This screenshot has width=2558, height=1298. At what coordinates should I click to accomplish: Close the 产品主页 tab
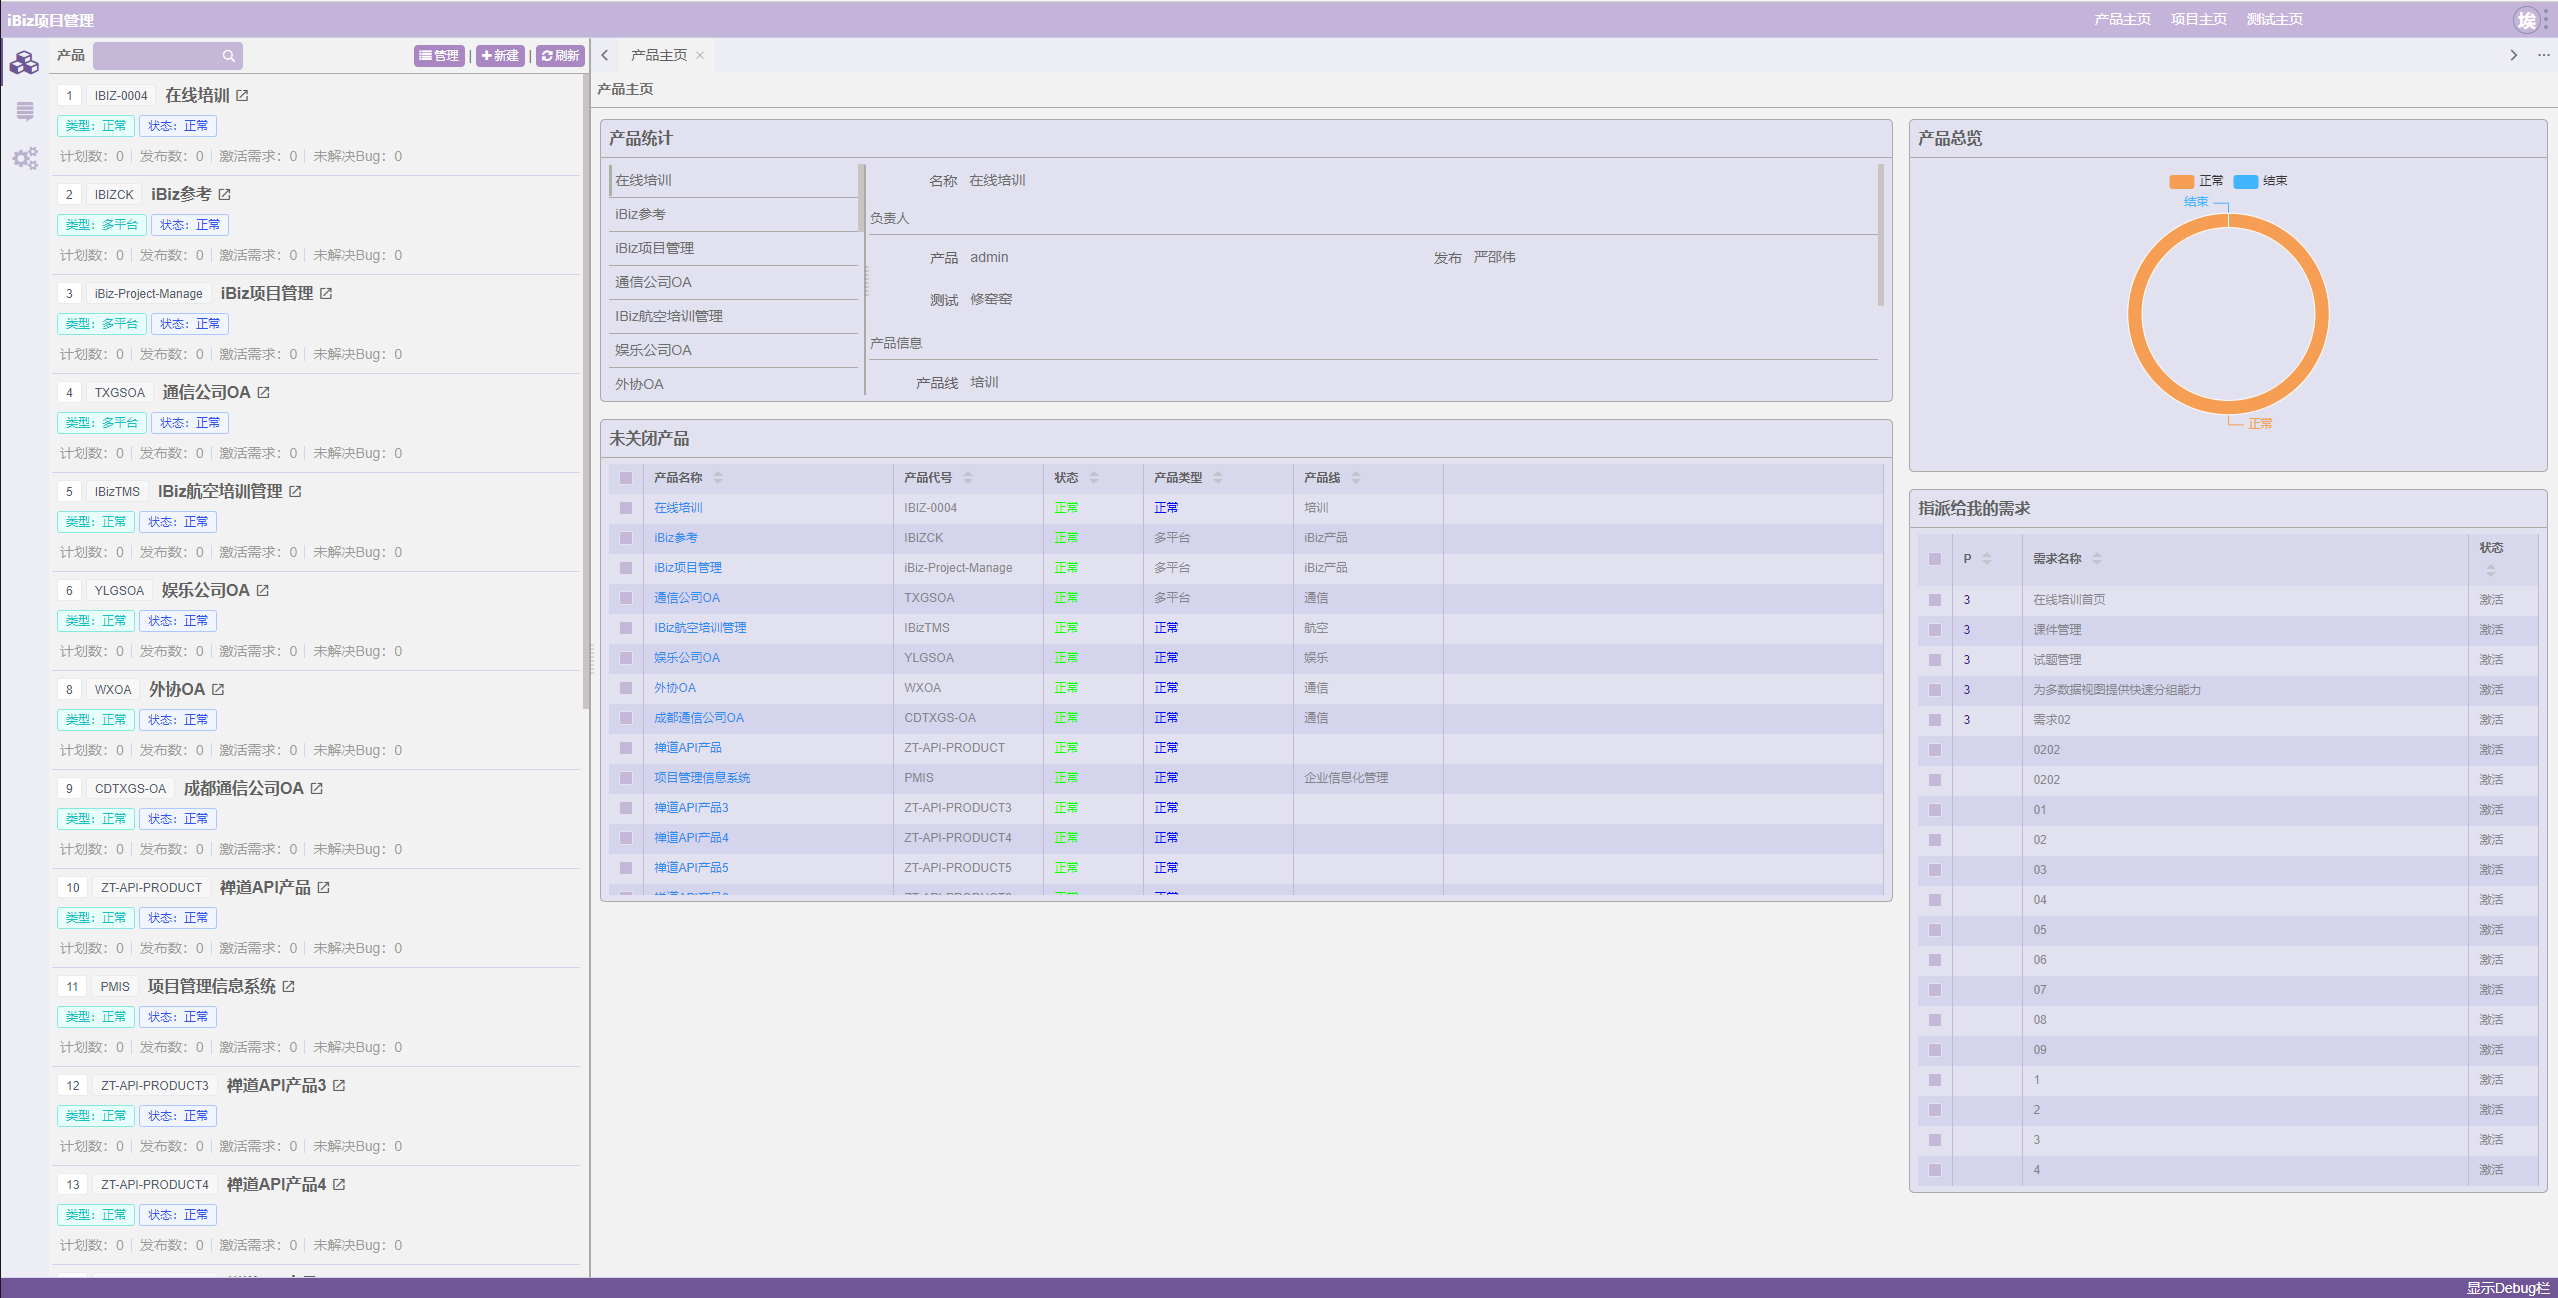click(x=700, y=56)
